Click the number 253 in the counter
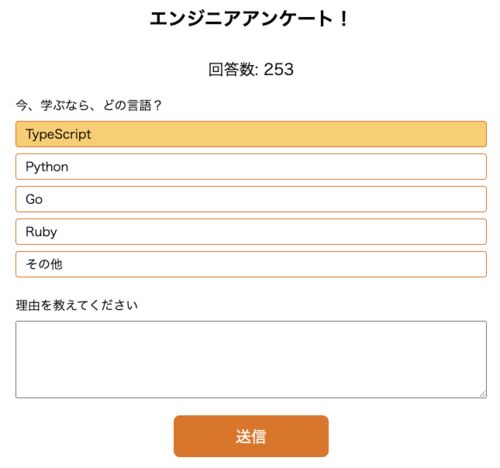 click(279, 69)
